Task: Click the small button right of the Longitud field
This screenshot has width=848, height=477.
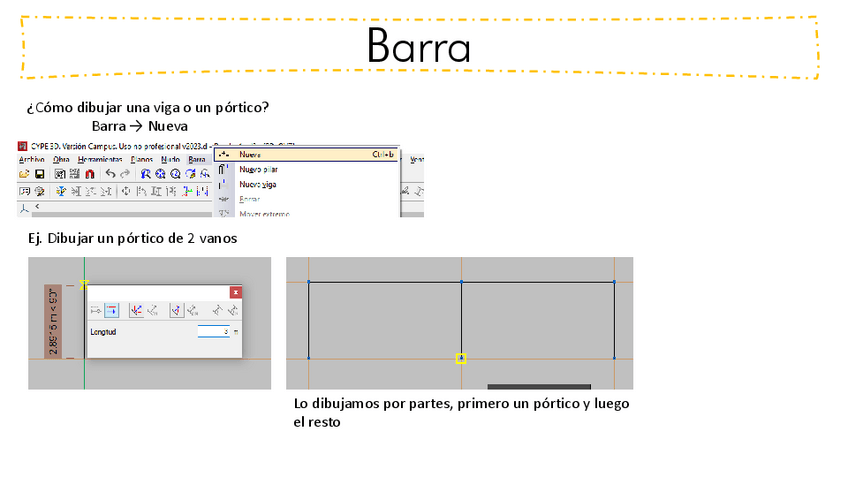Action: coord(236,331)
